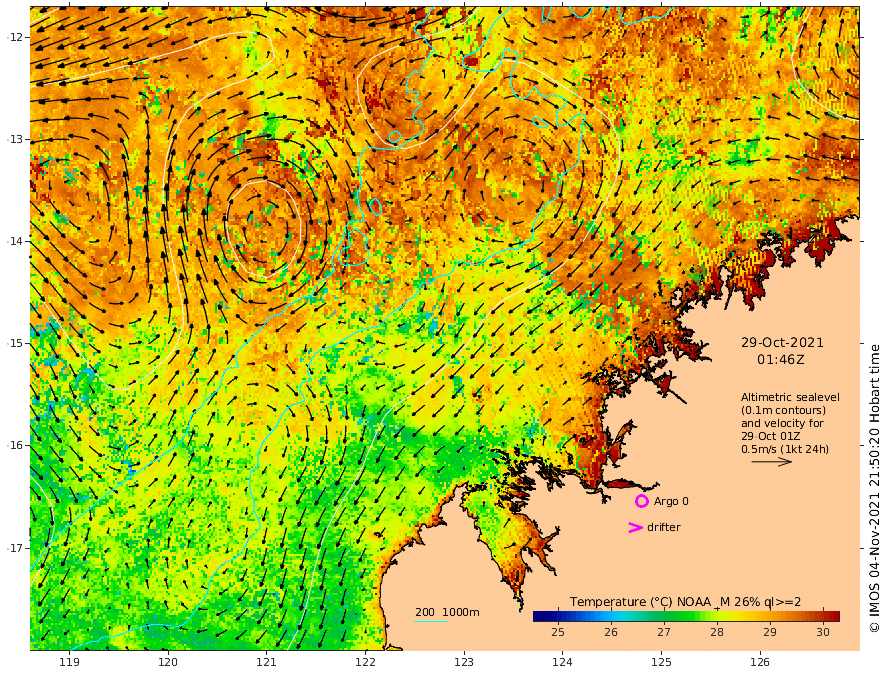Image resolution: width=880 pixels, height=680 pixels.
Task: Select the time label 01:46Z
Action: [x=781, y=360]
